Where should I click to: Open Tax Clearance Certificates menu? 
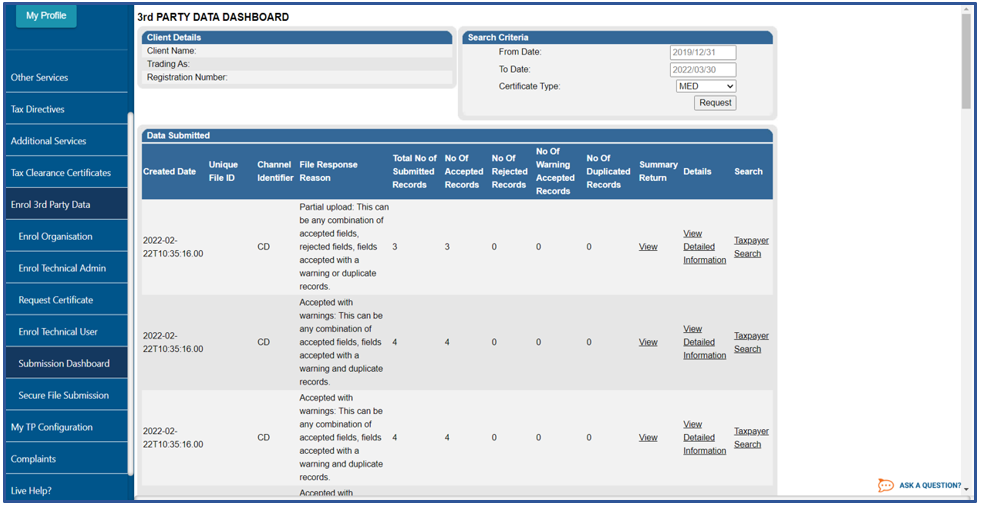pyautogui.click(x=61, y=173)
